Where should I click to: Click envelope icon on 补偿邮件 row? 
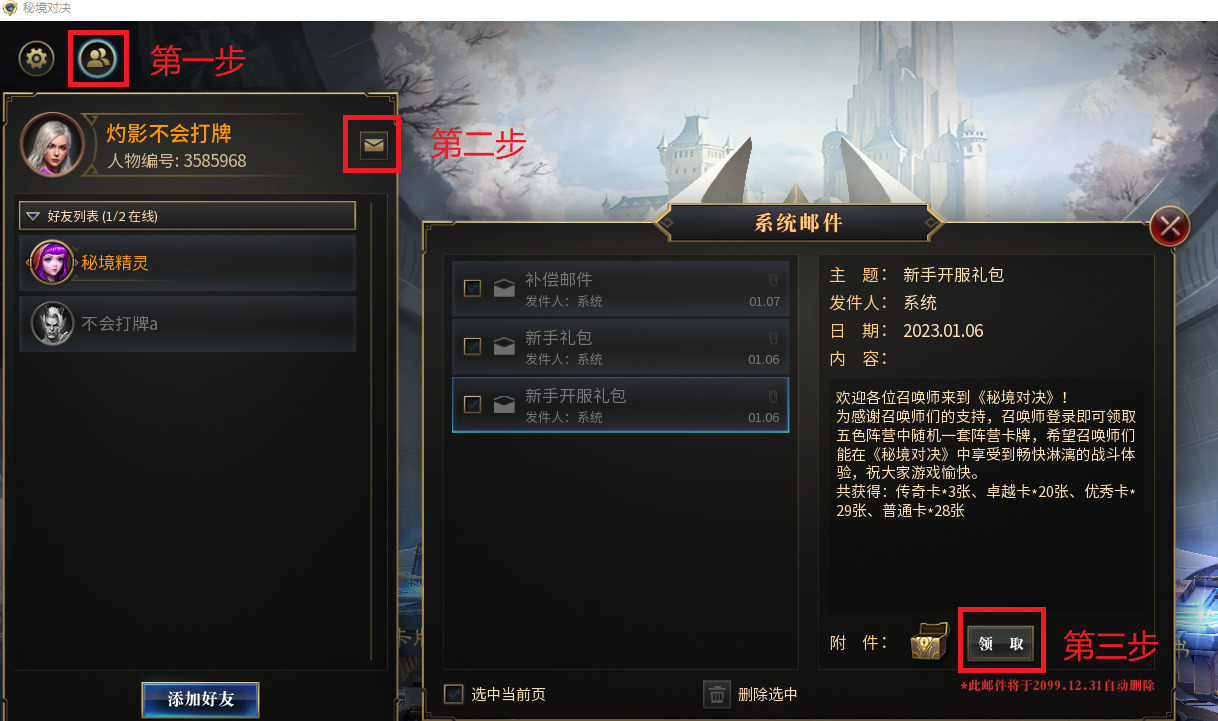coord(504,289)
